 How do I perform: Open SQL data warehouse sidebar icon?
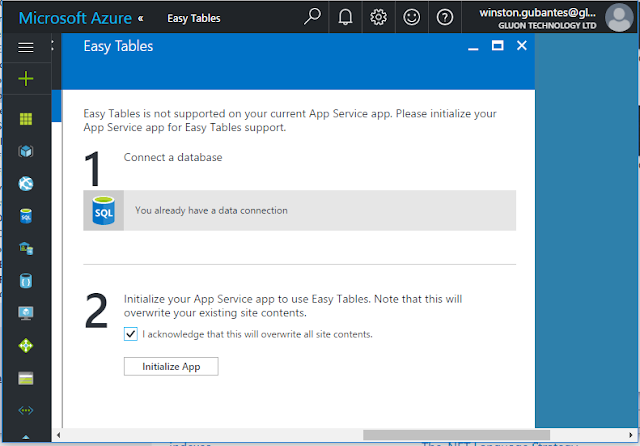[26, 248]
